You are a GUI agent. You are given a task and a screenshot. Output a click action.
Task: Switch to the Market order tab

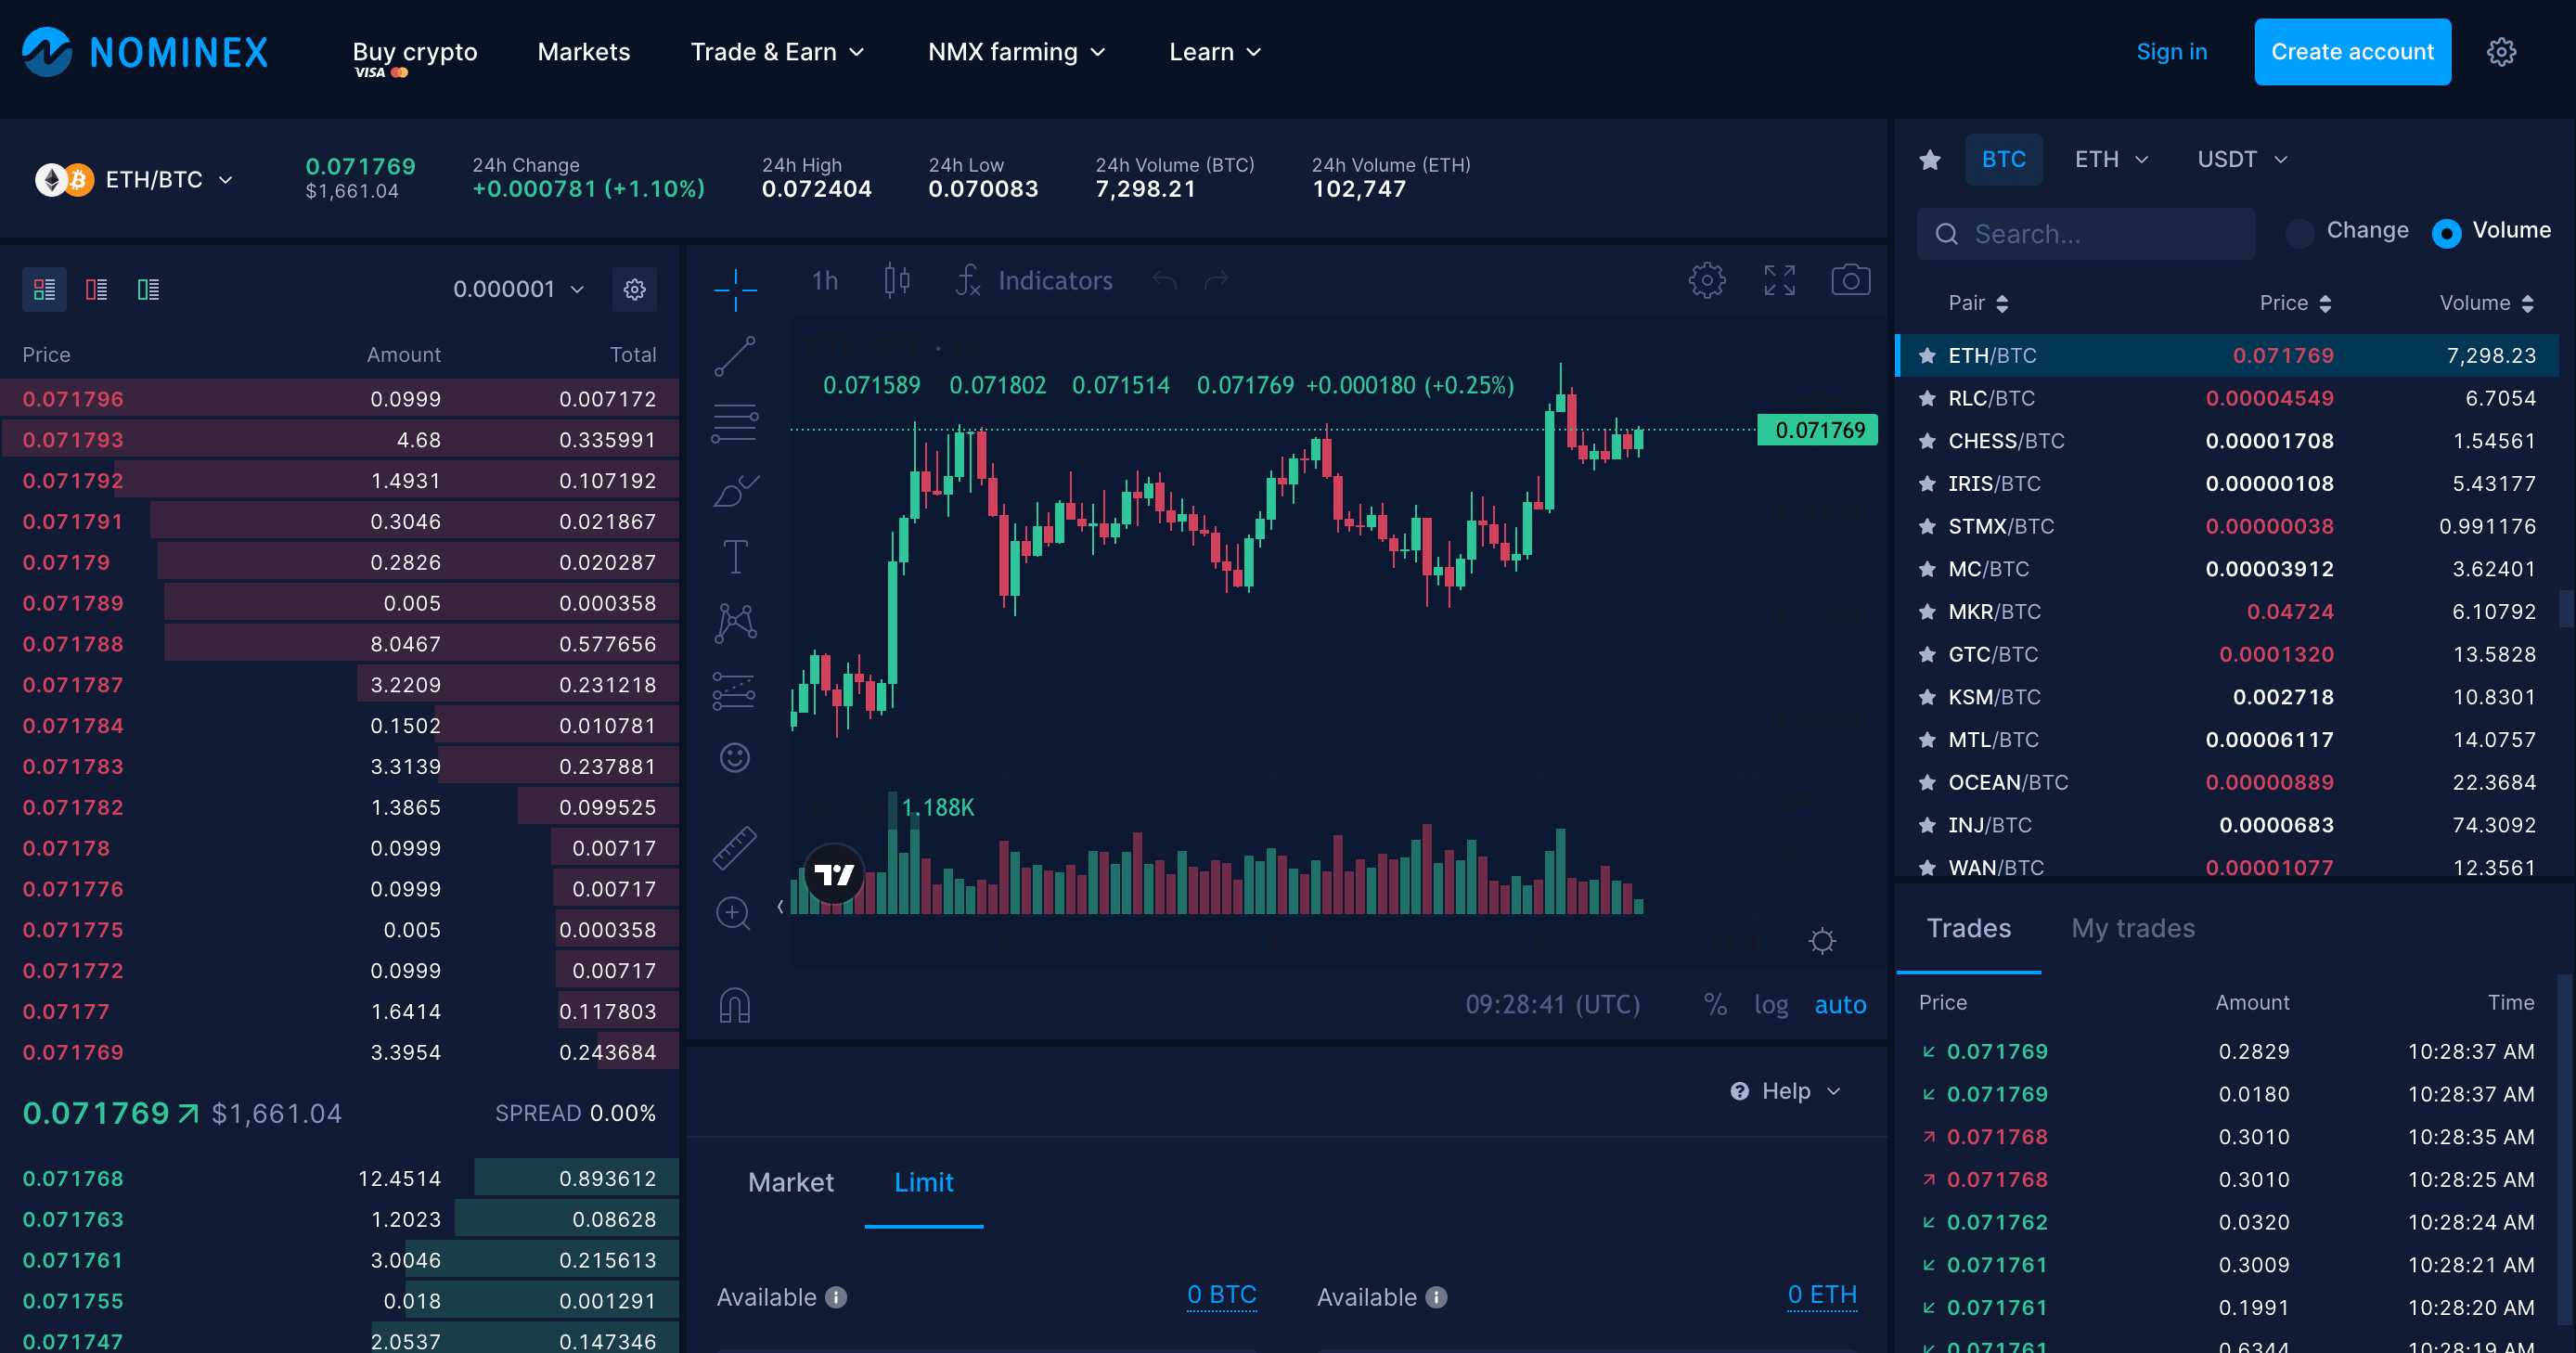(x=790, y=1183)
